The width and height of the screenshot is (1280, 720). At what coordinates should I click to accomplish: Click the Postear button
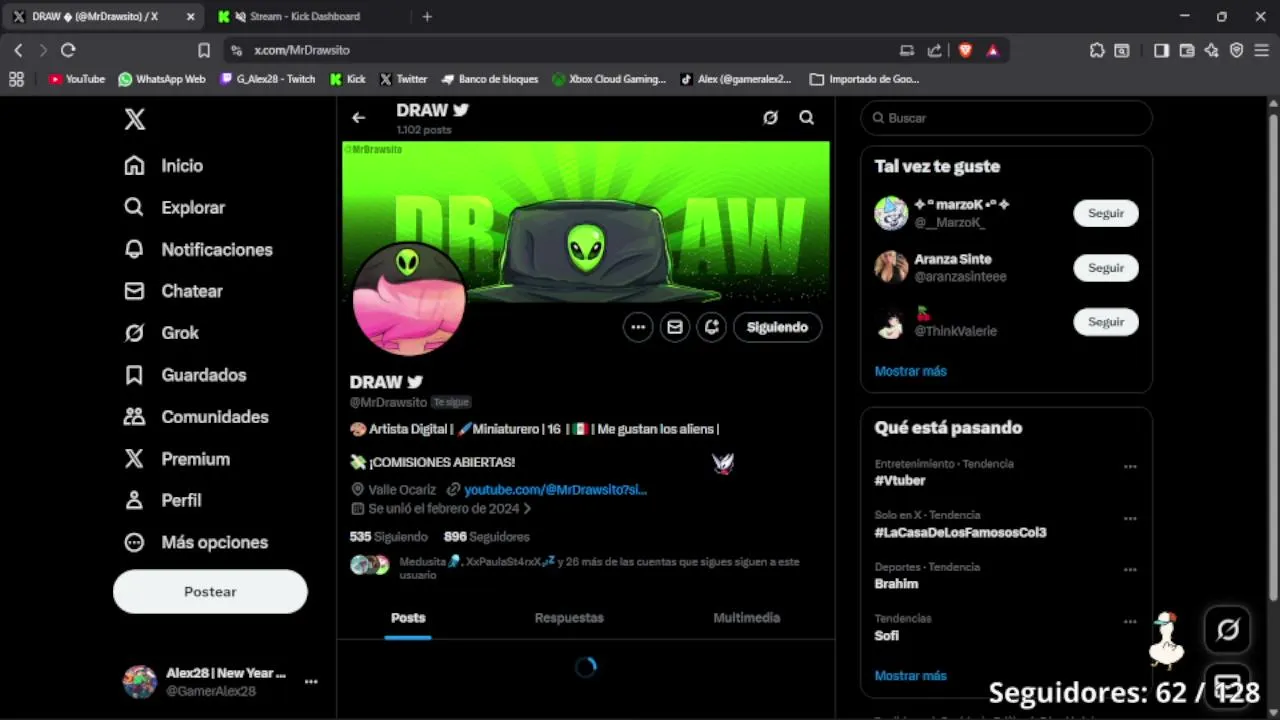[210, 592]
